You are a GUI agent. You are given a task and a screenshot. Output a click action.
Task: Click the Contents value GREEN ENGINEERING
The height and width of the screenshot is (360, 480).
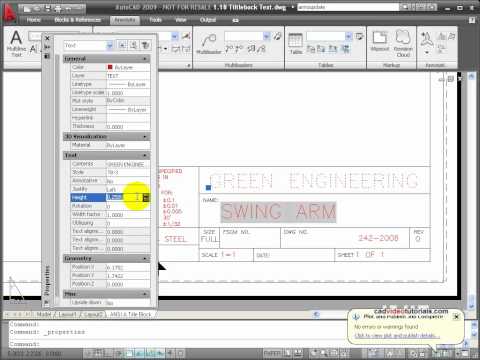[x=128, y=164]
